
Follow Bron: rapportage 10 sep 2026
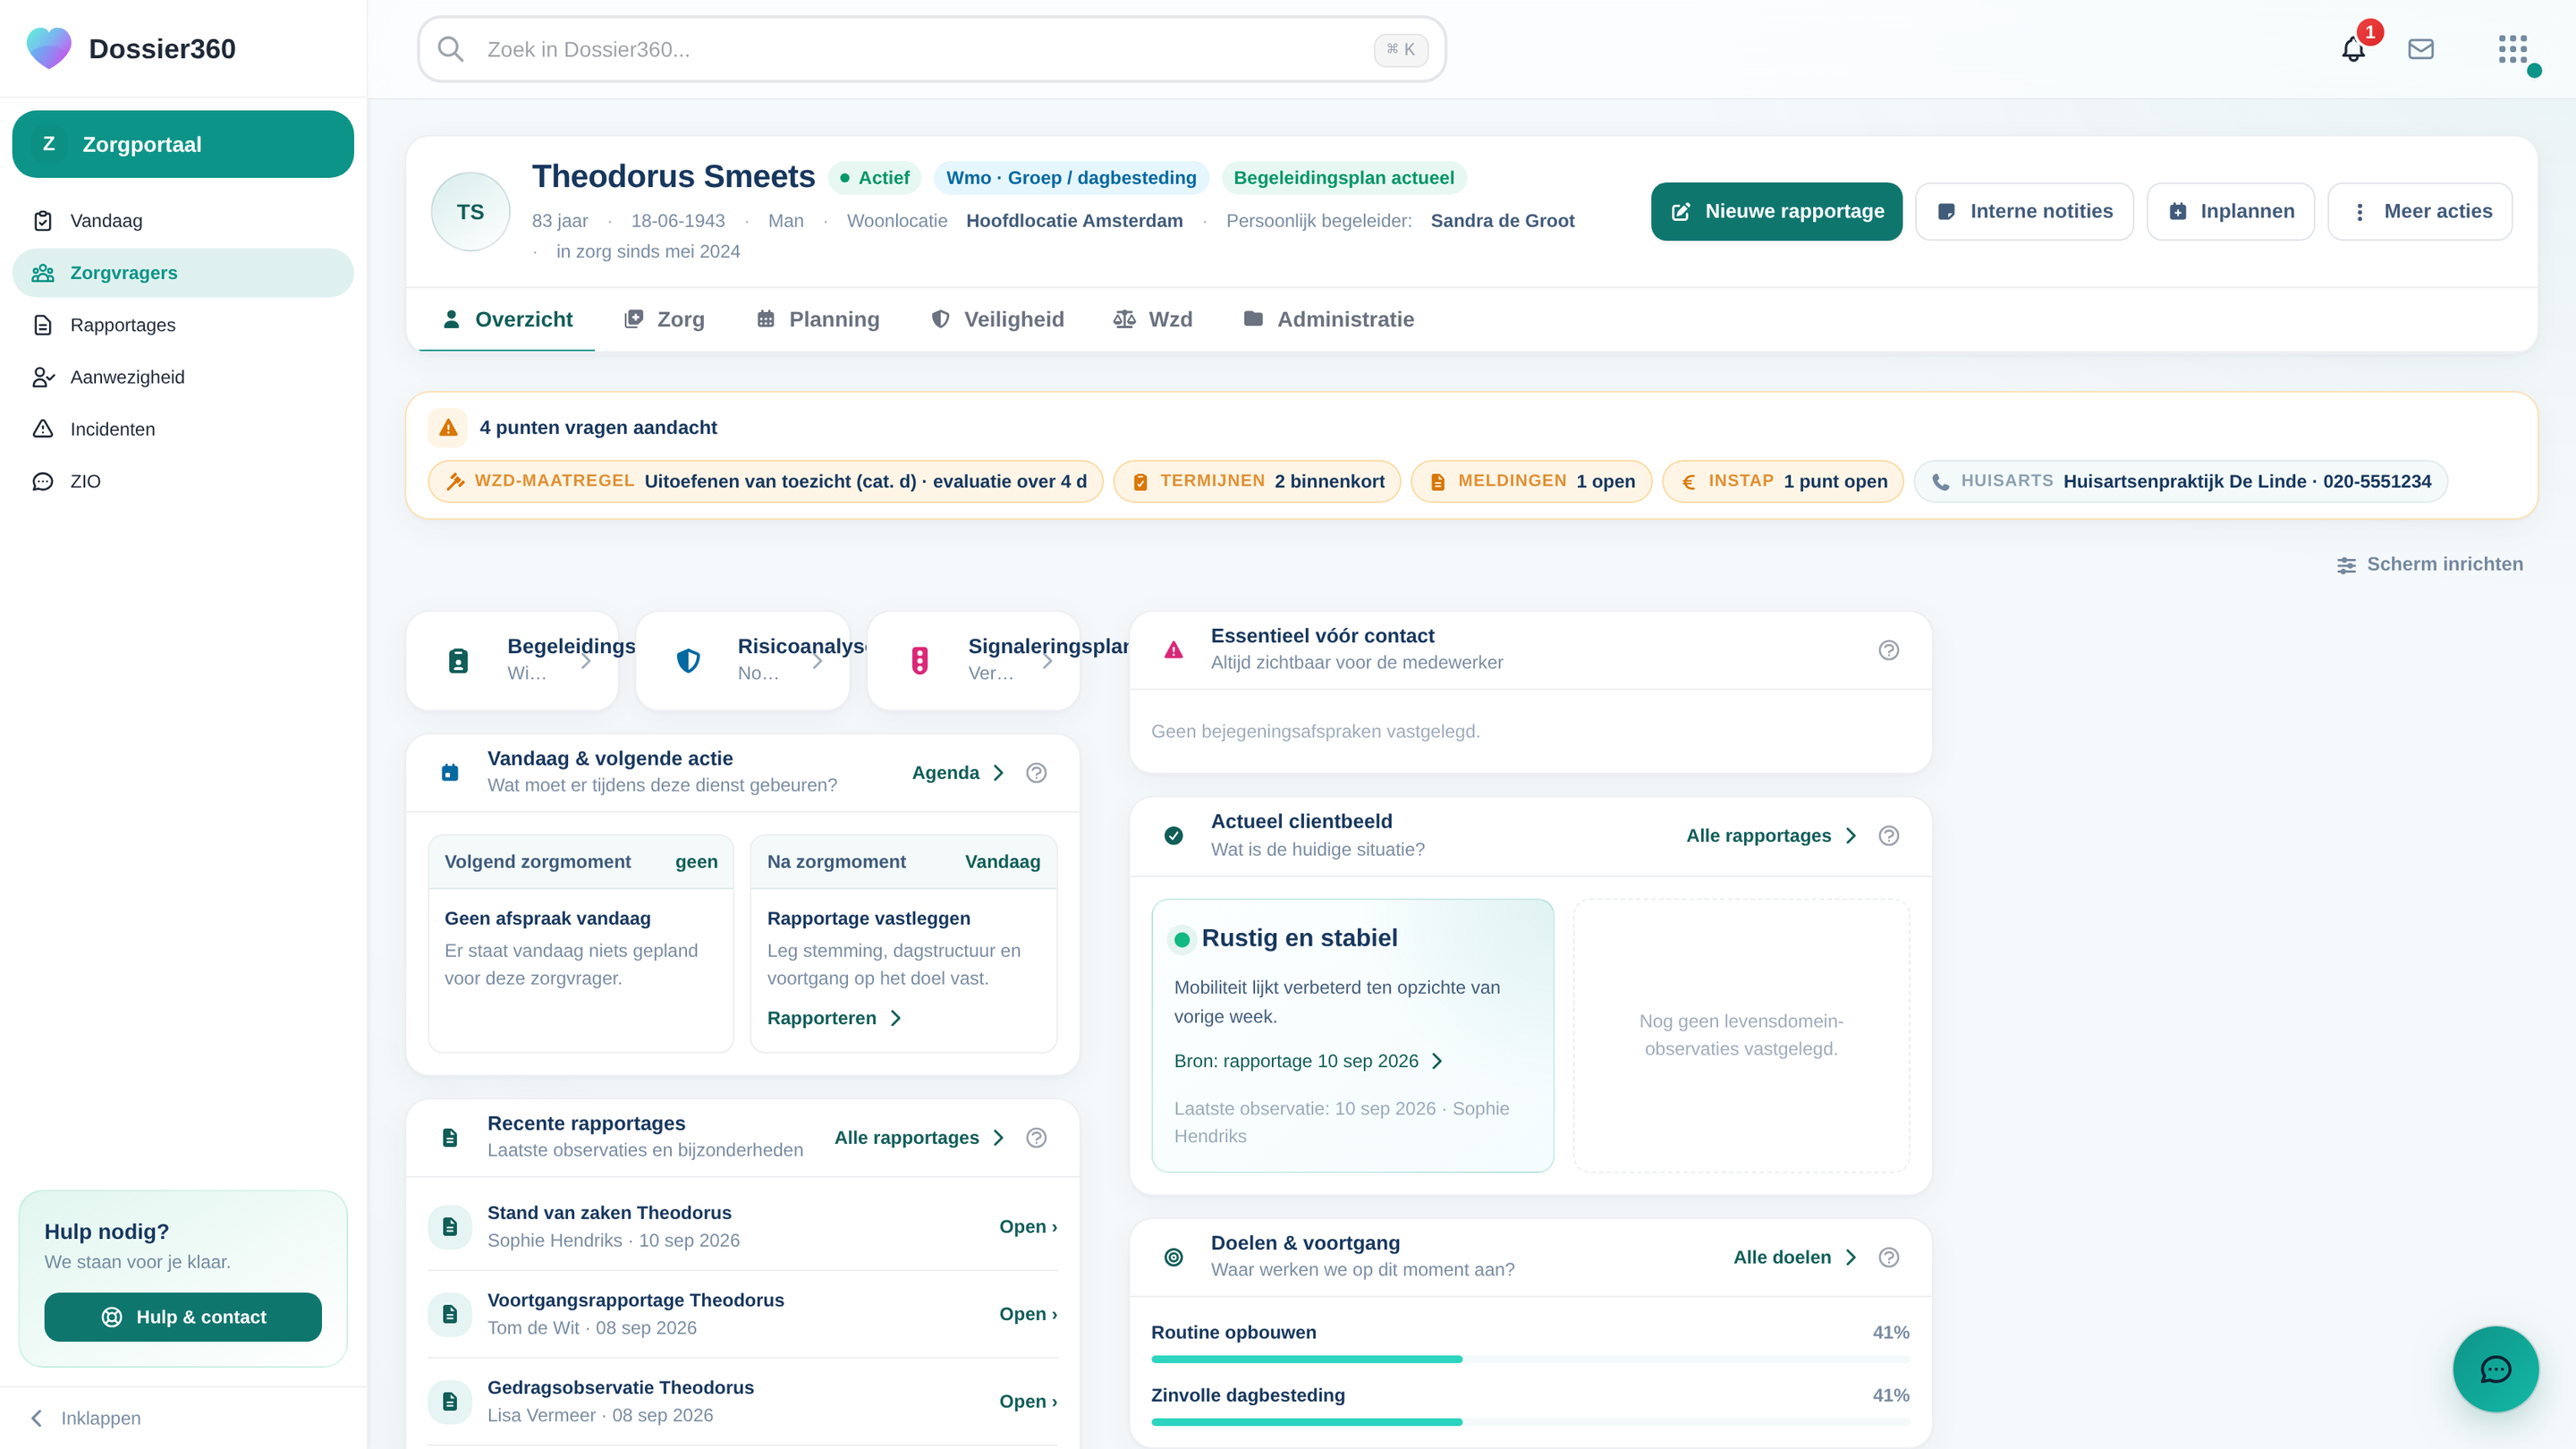(x=1308, y=1061)
